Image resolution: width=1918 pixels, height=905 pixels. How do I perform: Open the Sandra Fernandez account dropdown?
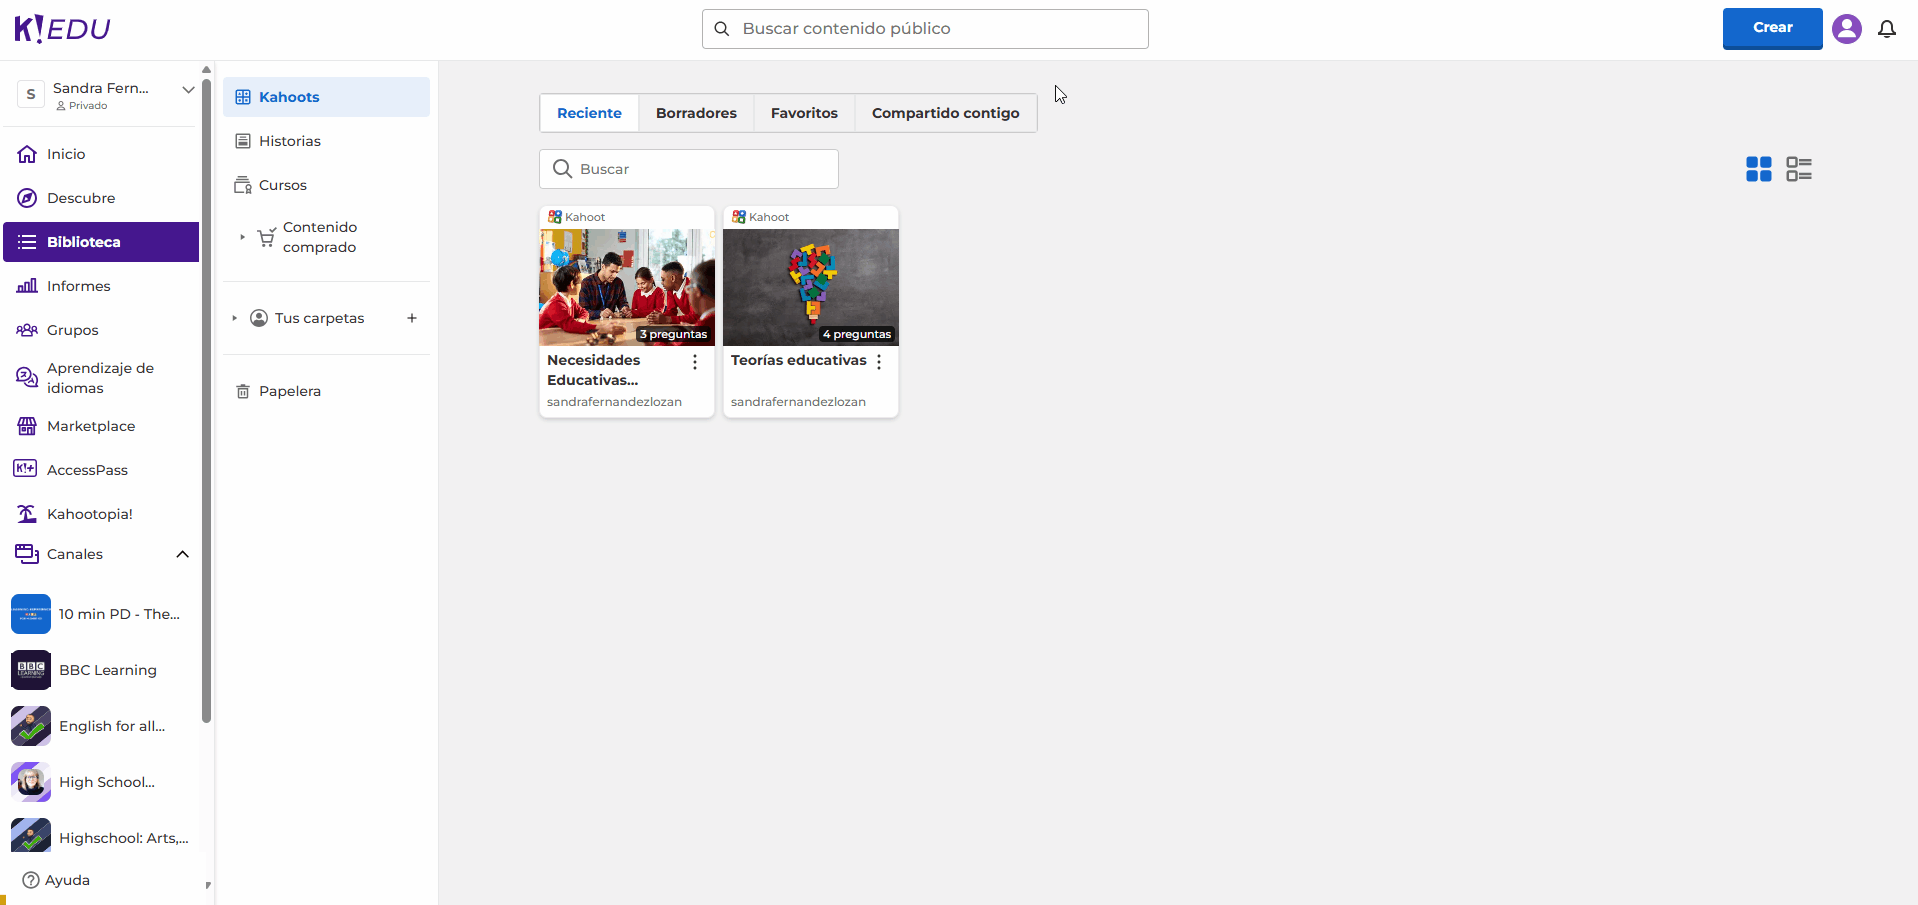pyautogui.click(x=188, y=90)
